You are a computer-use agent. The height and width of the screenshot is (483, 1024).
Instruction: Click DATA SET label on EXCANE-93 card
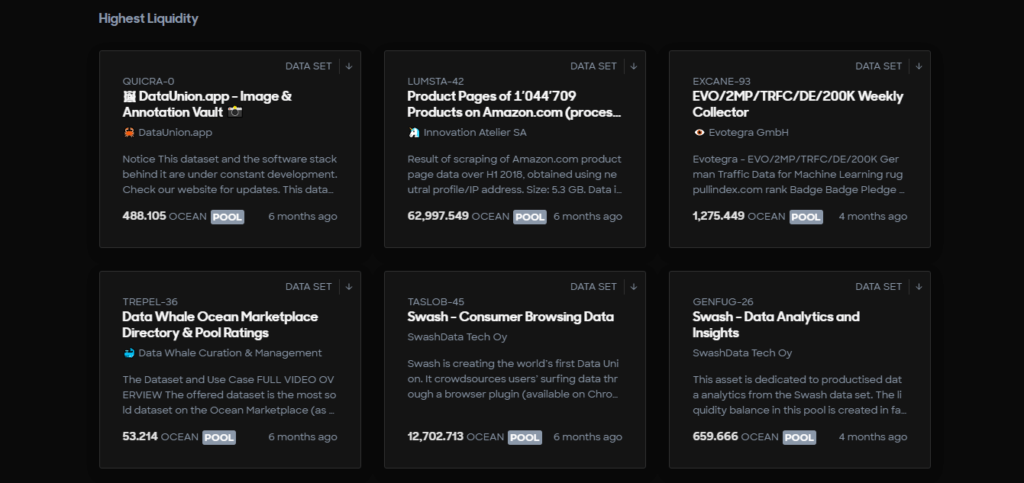878,66
